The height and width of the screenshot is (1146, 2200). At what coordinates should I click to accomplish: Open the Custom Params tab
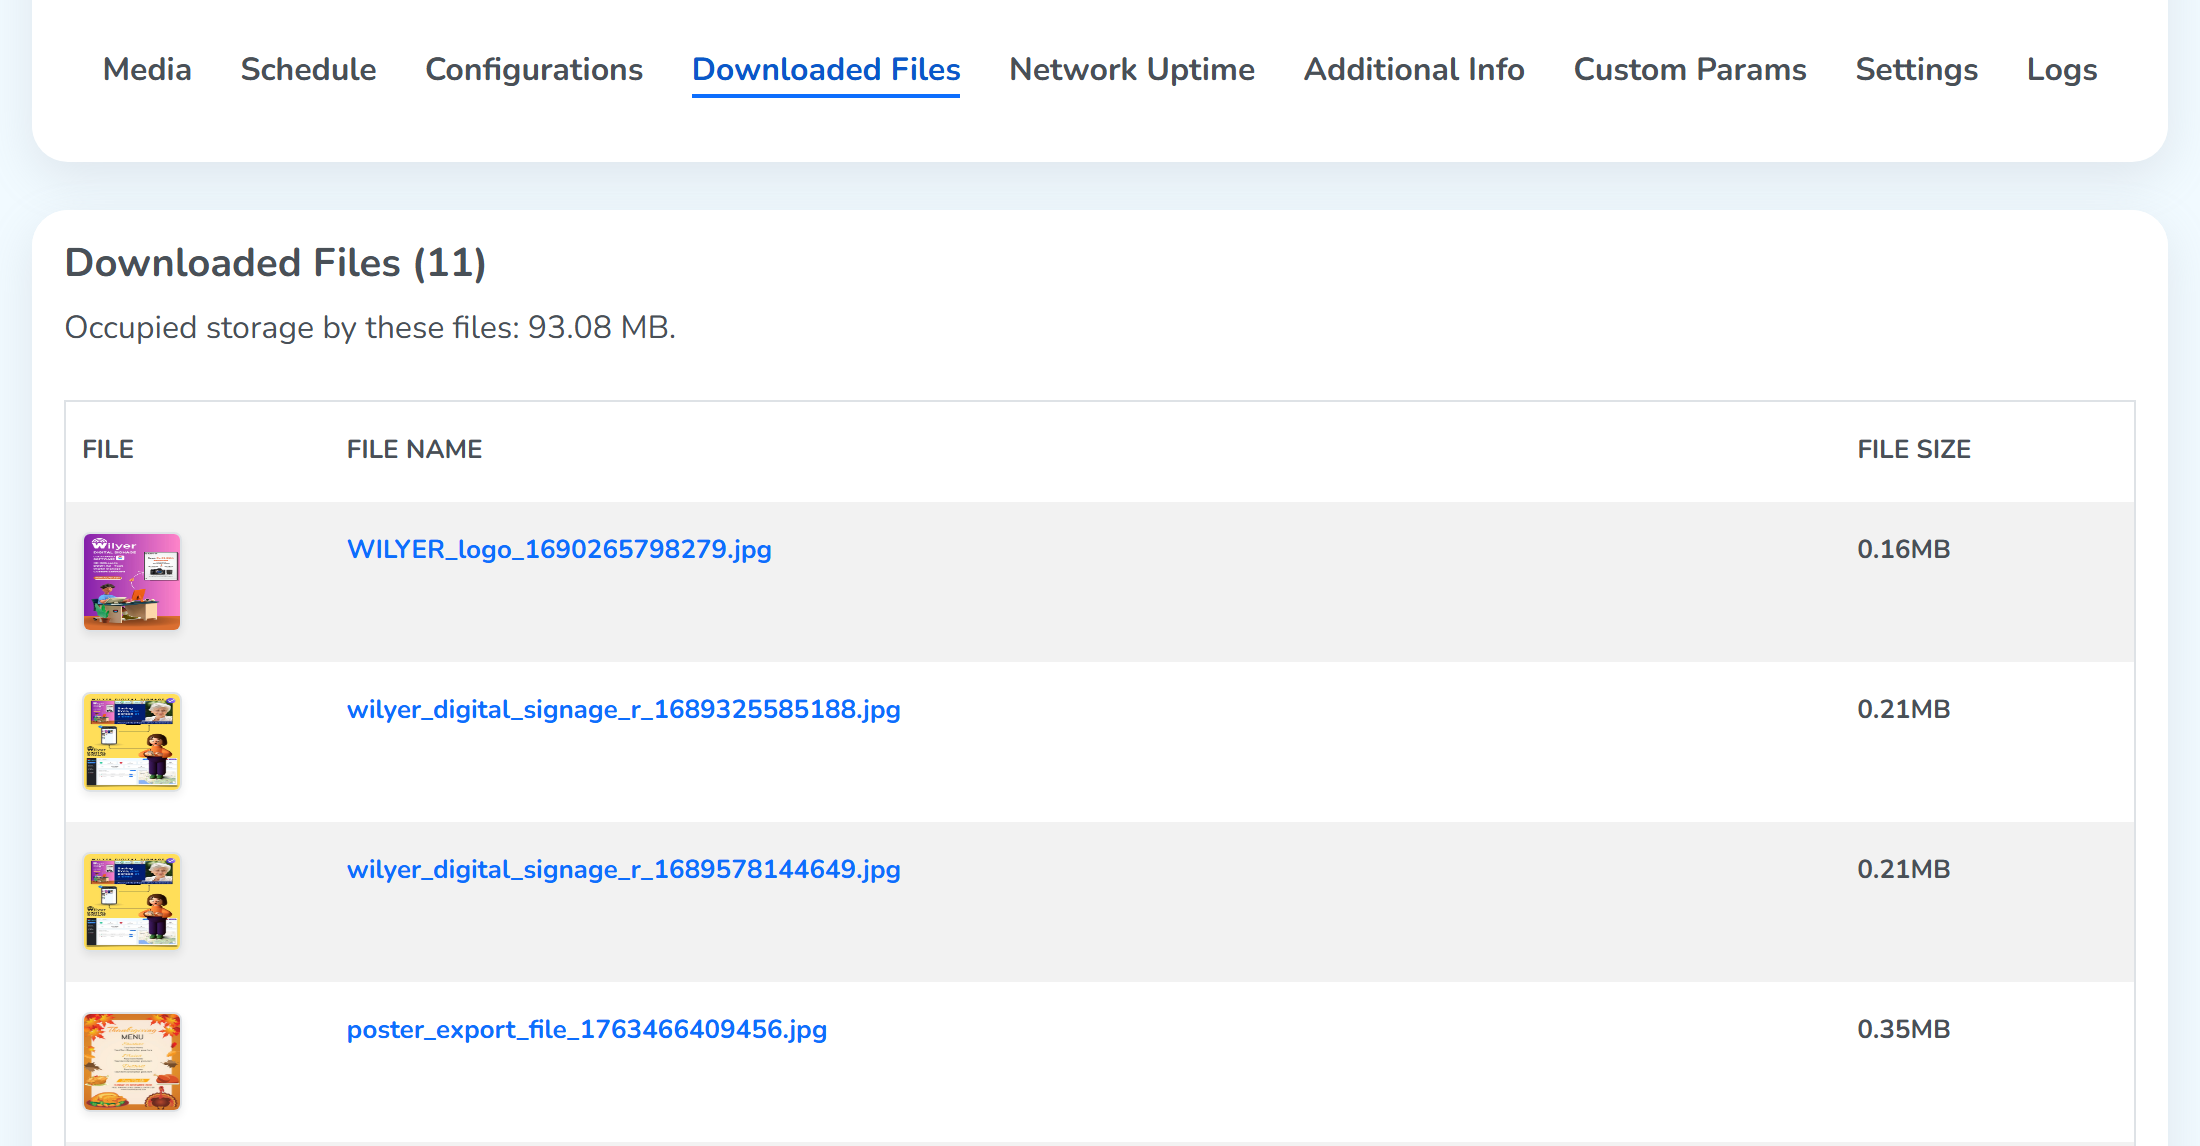coord(1690,70)
